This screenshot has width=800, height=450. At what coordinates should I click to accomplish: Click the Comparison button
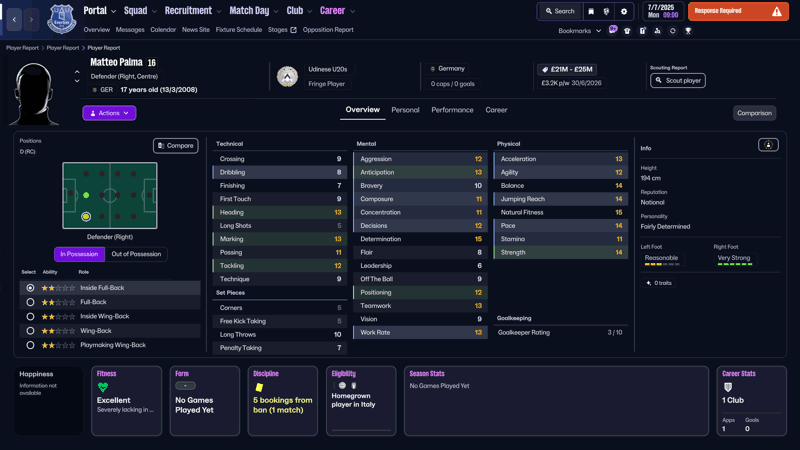coord(754,113)
